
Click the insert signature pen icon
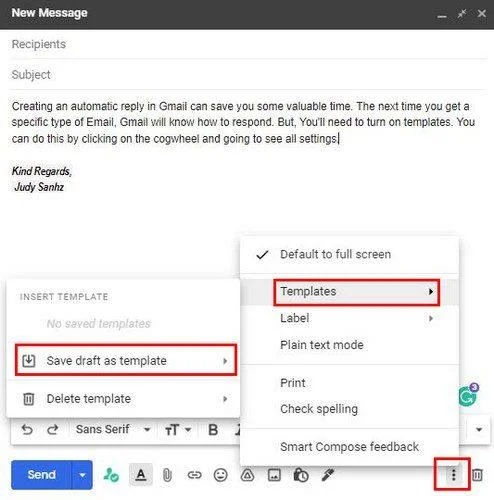click(x=328, y=475)
